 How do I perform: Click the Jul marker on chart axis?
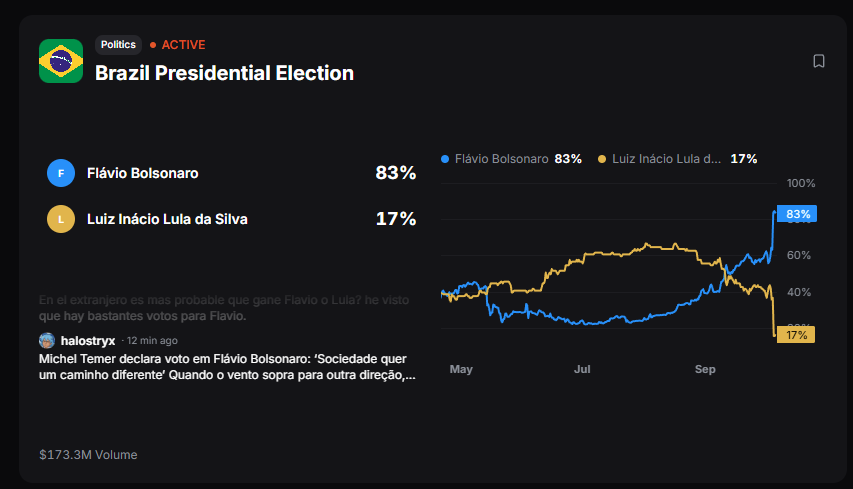(582, 369)
